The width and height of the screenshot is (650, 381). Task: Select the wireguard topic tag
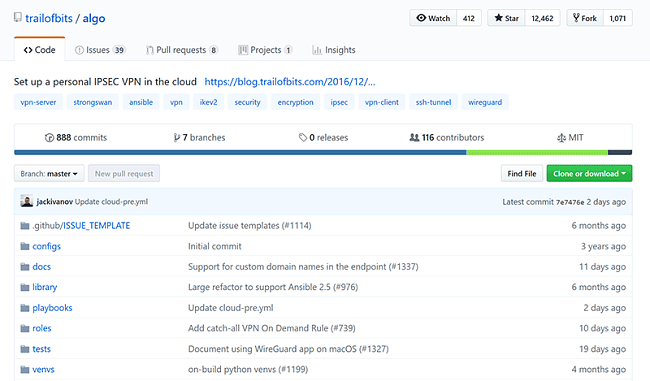[x=485, y=102]
